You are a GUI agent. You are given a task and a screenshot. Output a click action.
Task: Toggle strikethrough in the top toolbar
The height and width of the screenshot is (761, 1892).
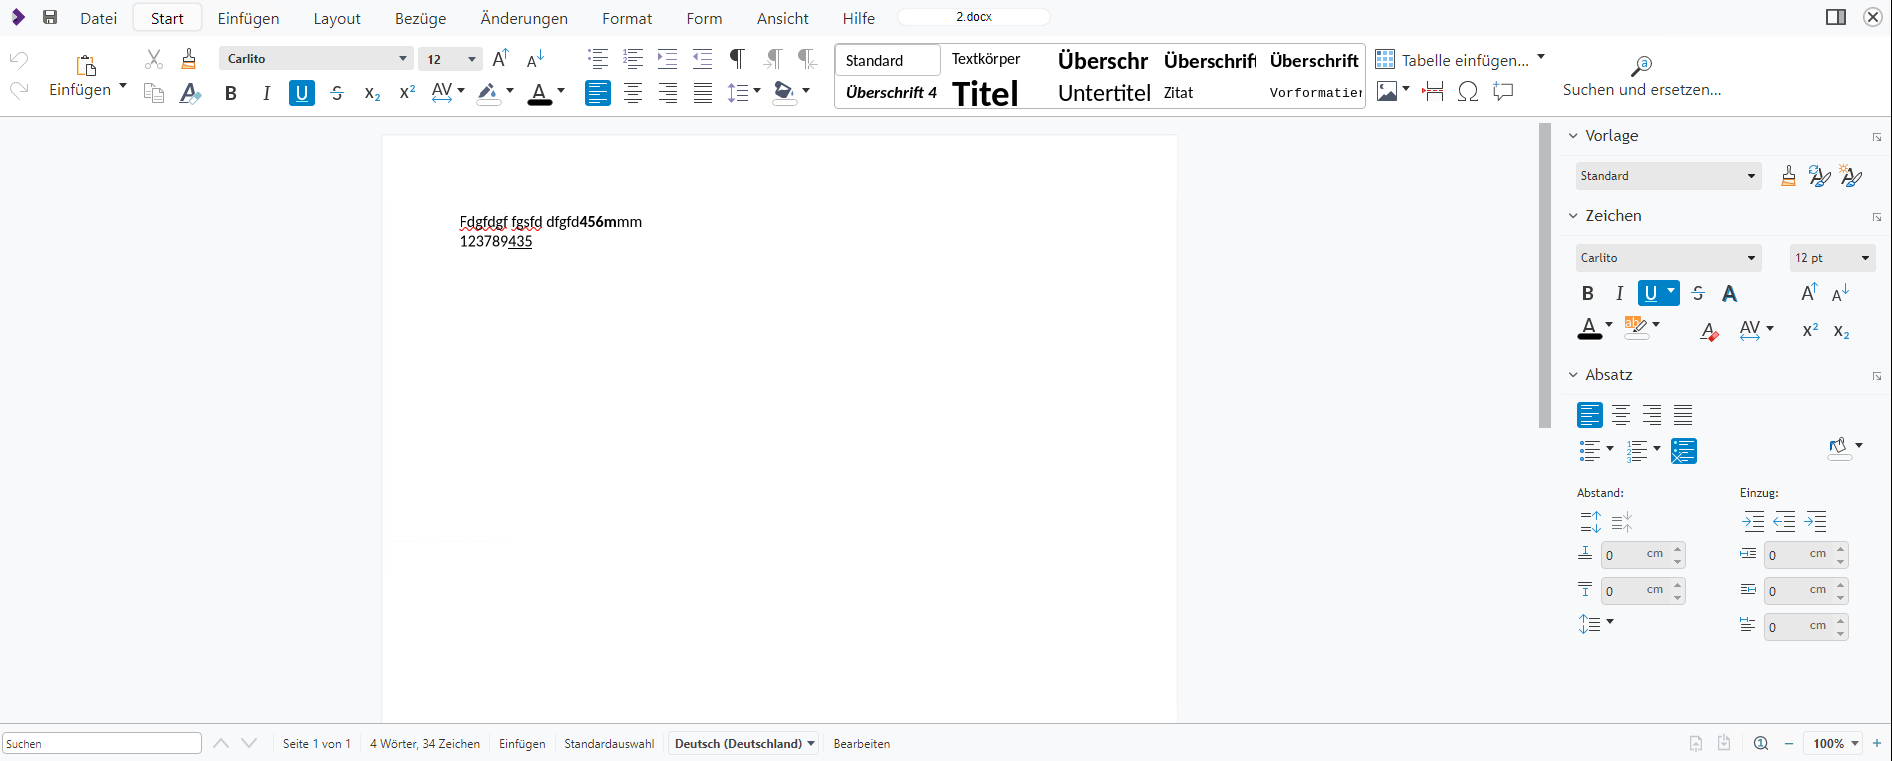click(337, 93)
